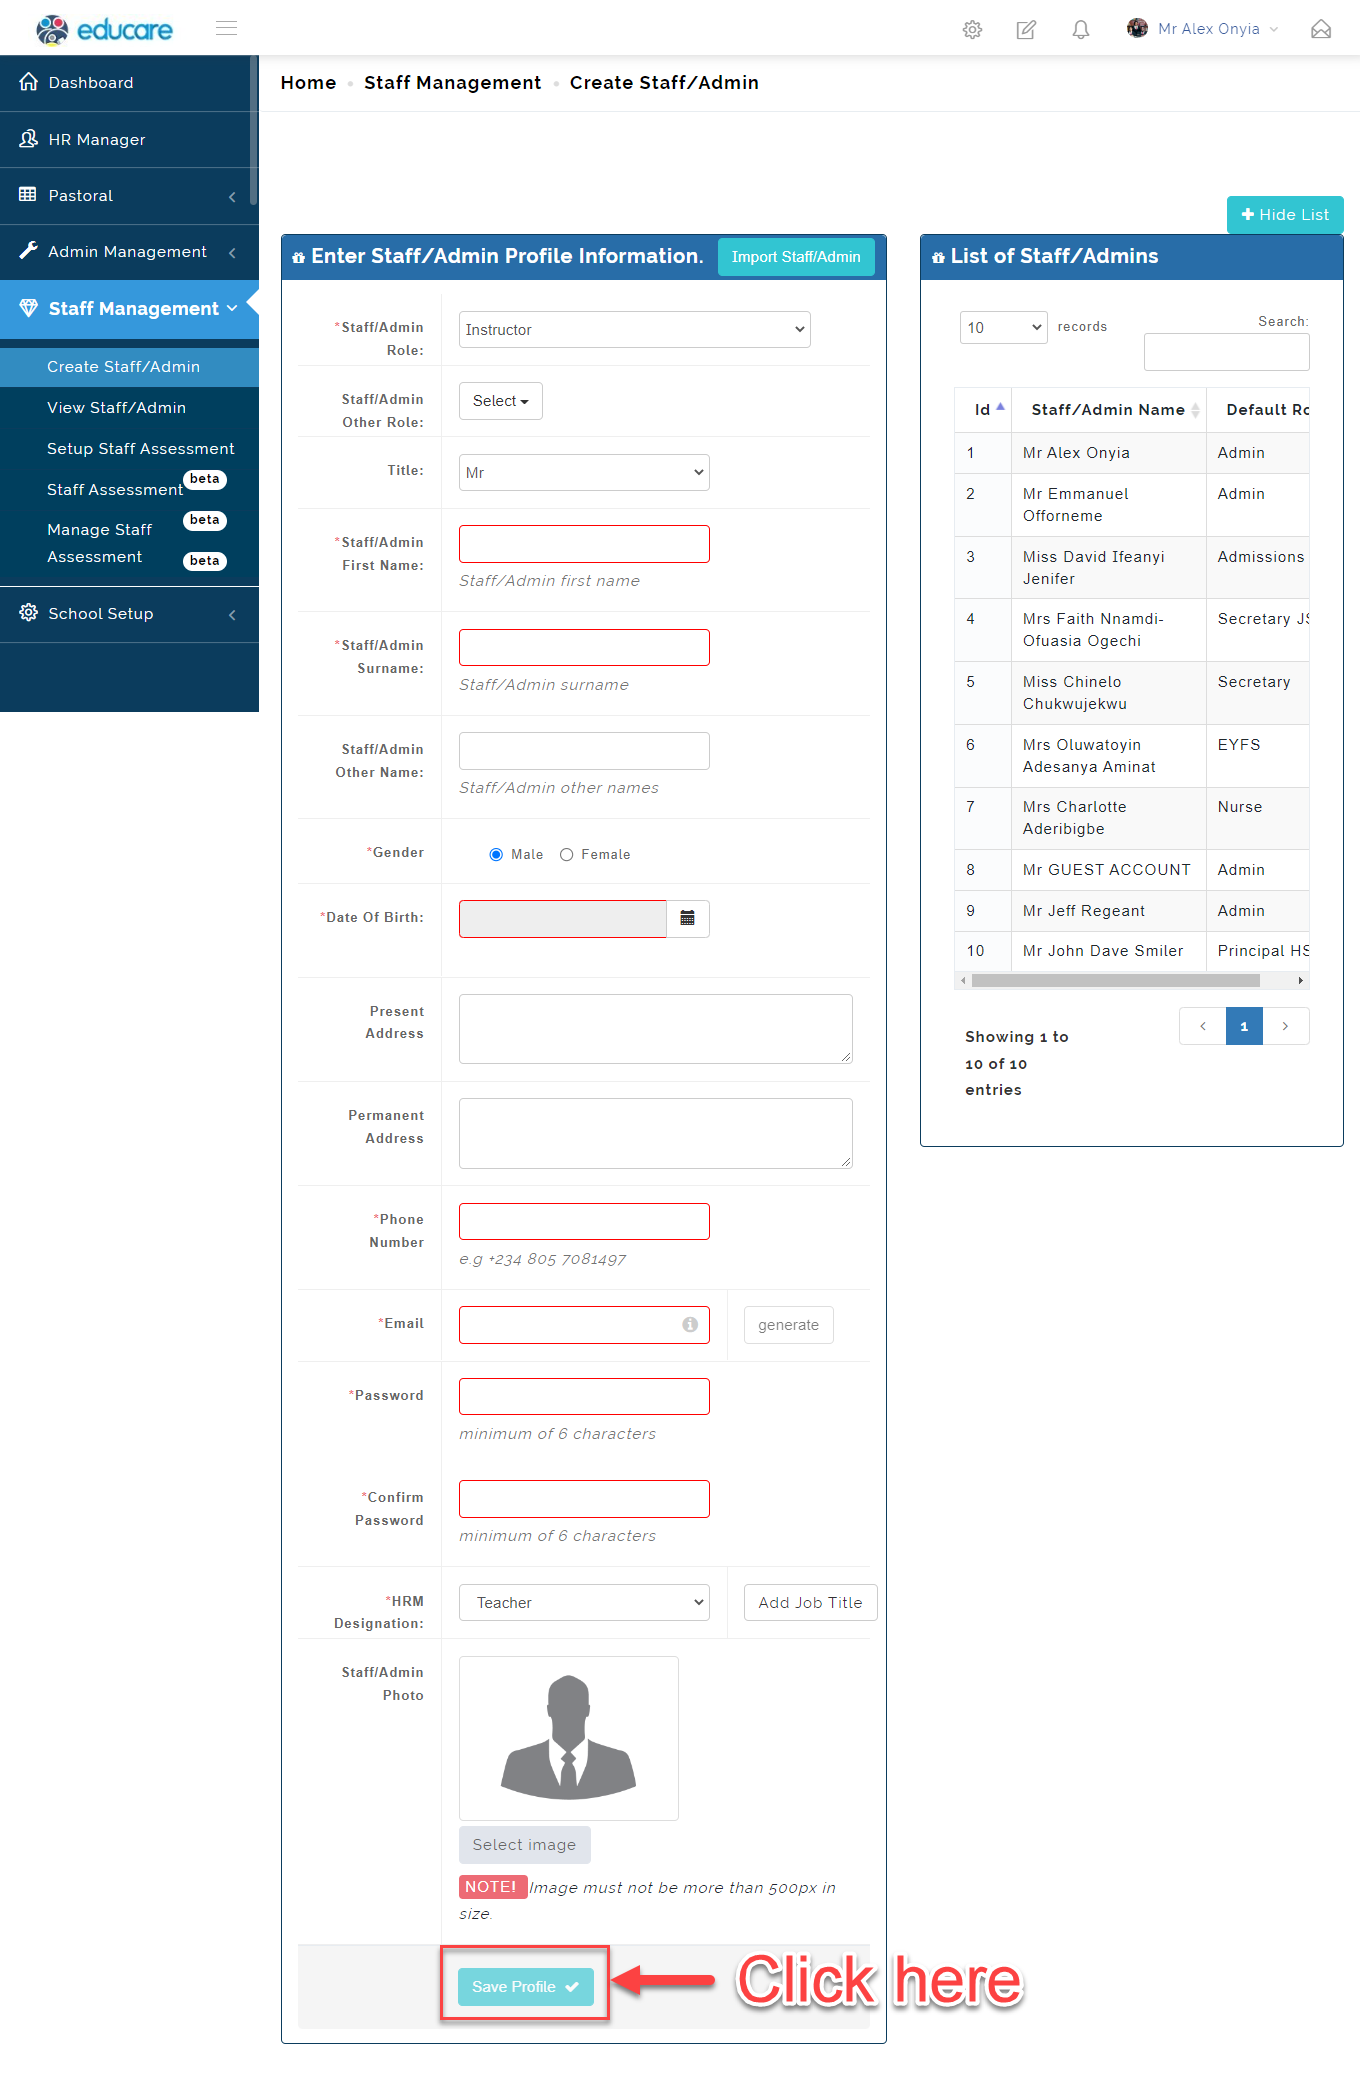Image resolution: width=1360 pixels, height=2086 pixels.
Task: Focus the Phone Number field
Action: coord(584,1221)
